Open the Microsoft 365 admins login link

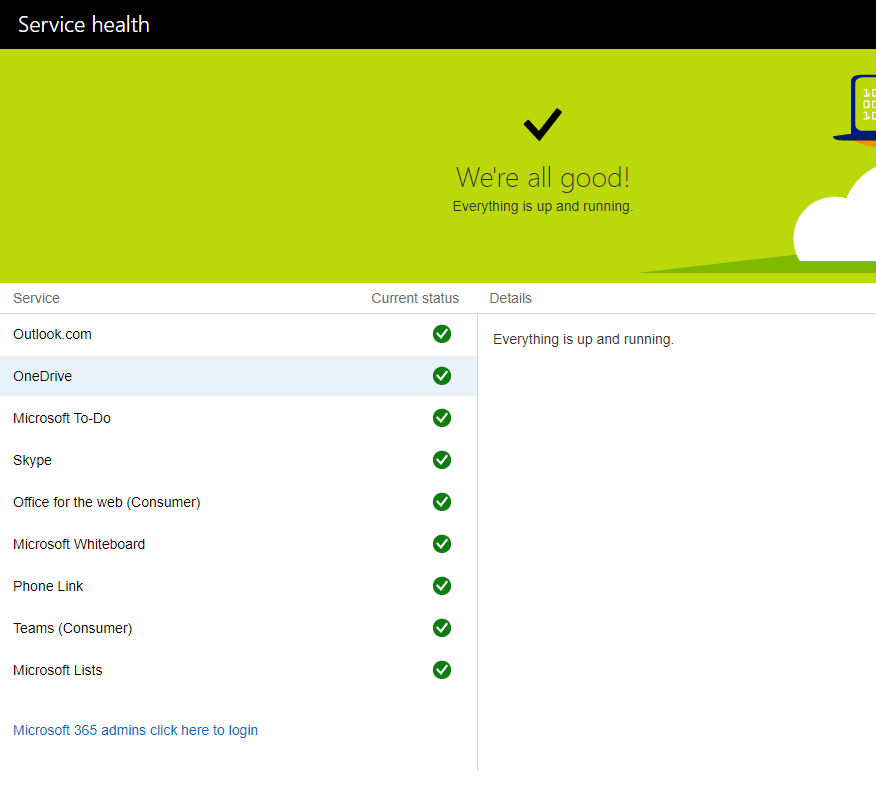[135, 730]
